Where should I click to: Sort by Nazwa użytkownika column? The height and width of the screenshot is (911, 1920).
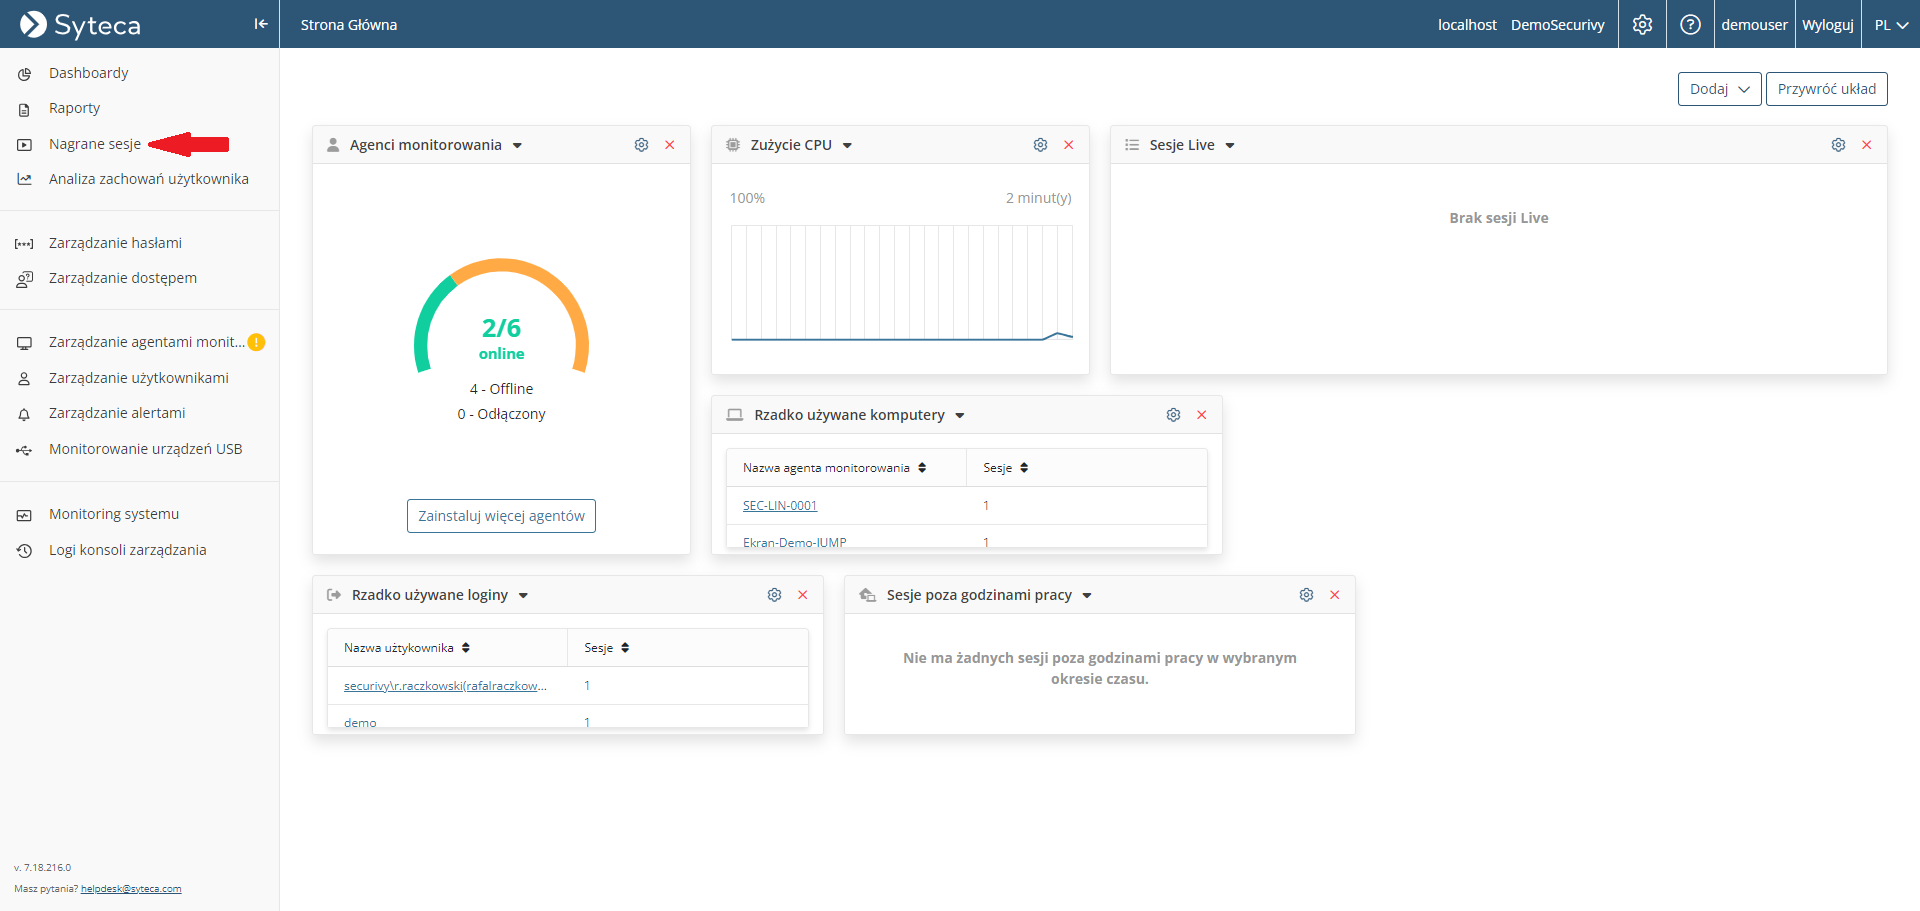pos(407,648)
